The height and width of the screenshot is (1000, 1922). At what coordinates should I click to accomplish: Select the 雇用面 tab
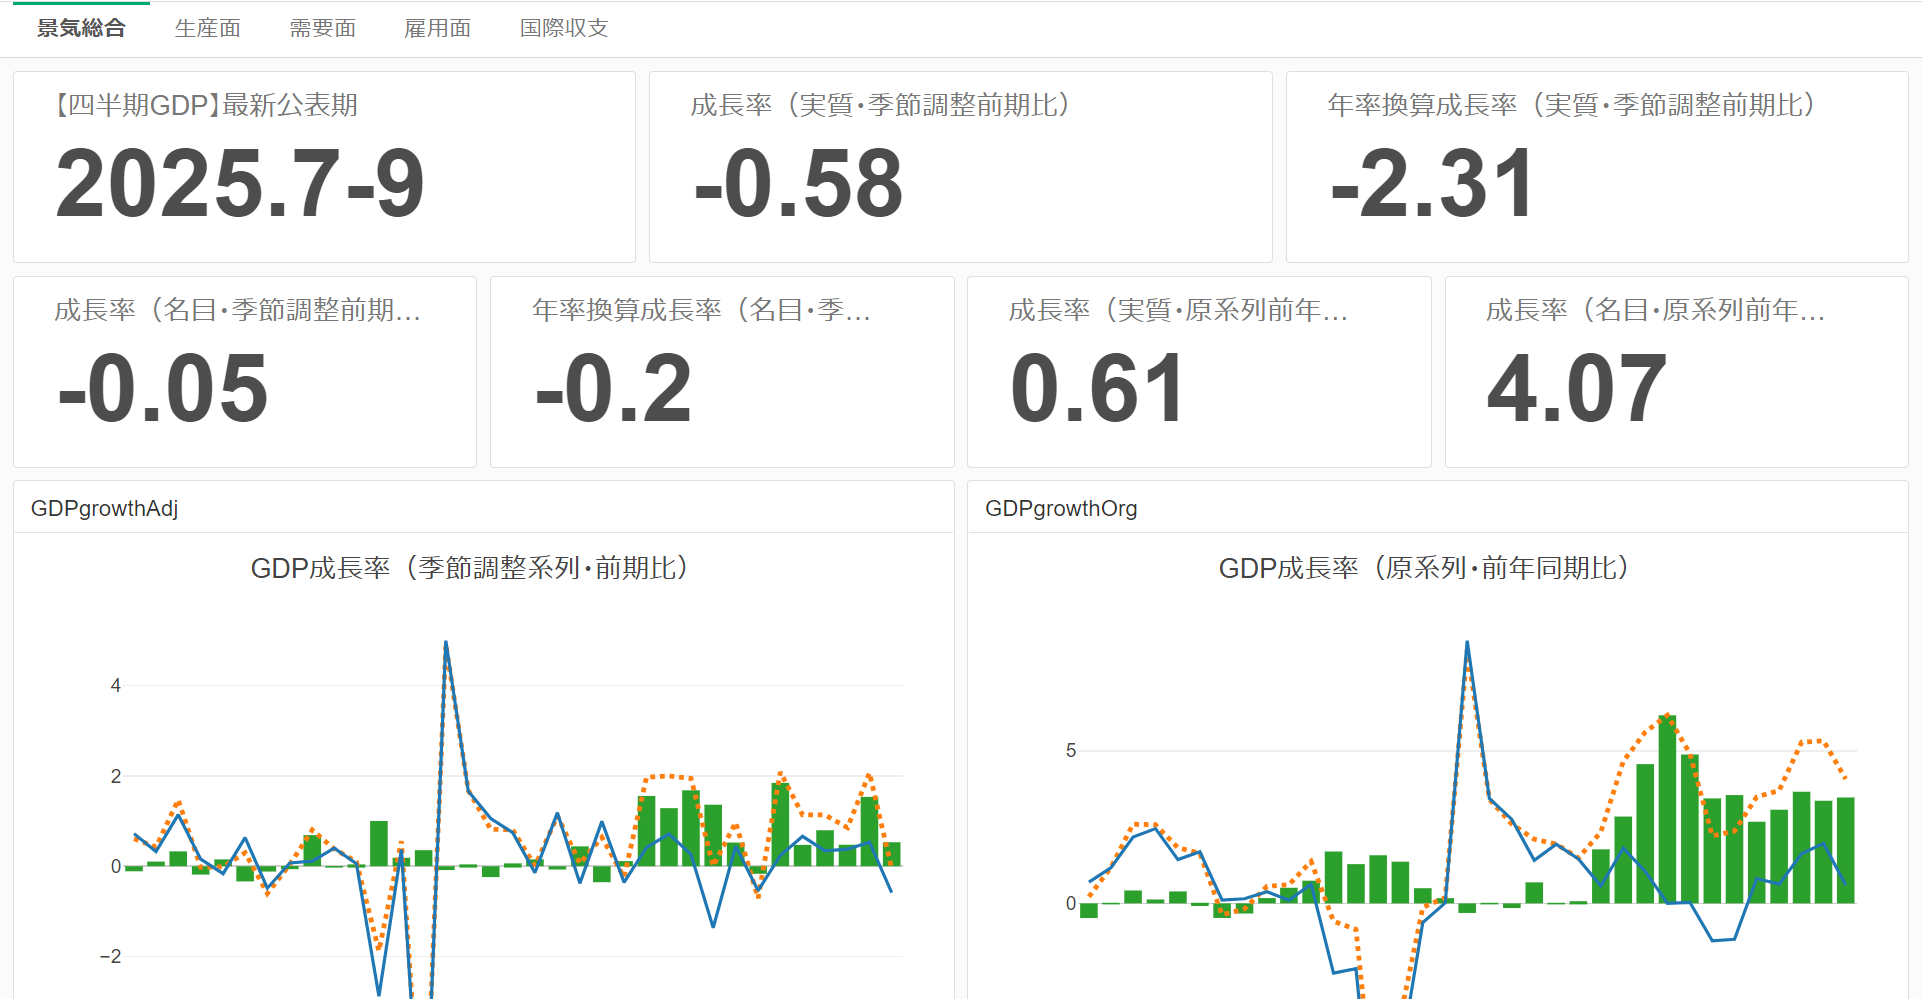coord(437,28)
